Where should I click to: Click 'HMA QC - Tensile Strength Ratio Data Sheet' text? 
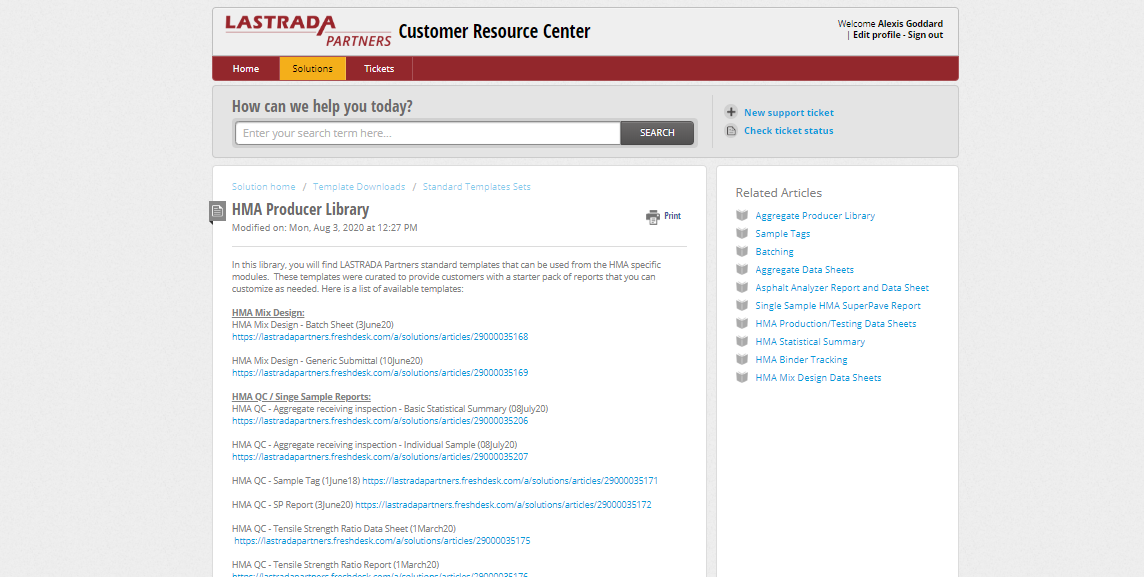tap(344, 529)
